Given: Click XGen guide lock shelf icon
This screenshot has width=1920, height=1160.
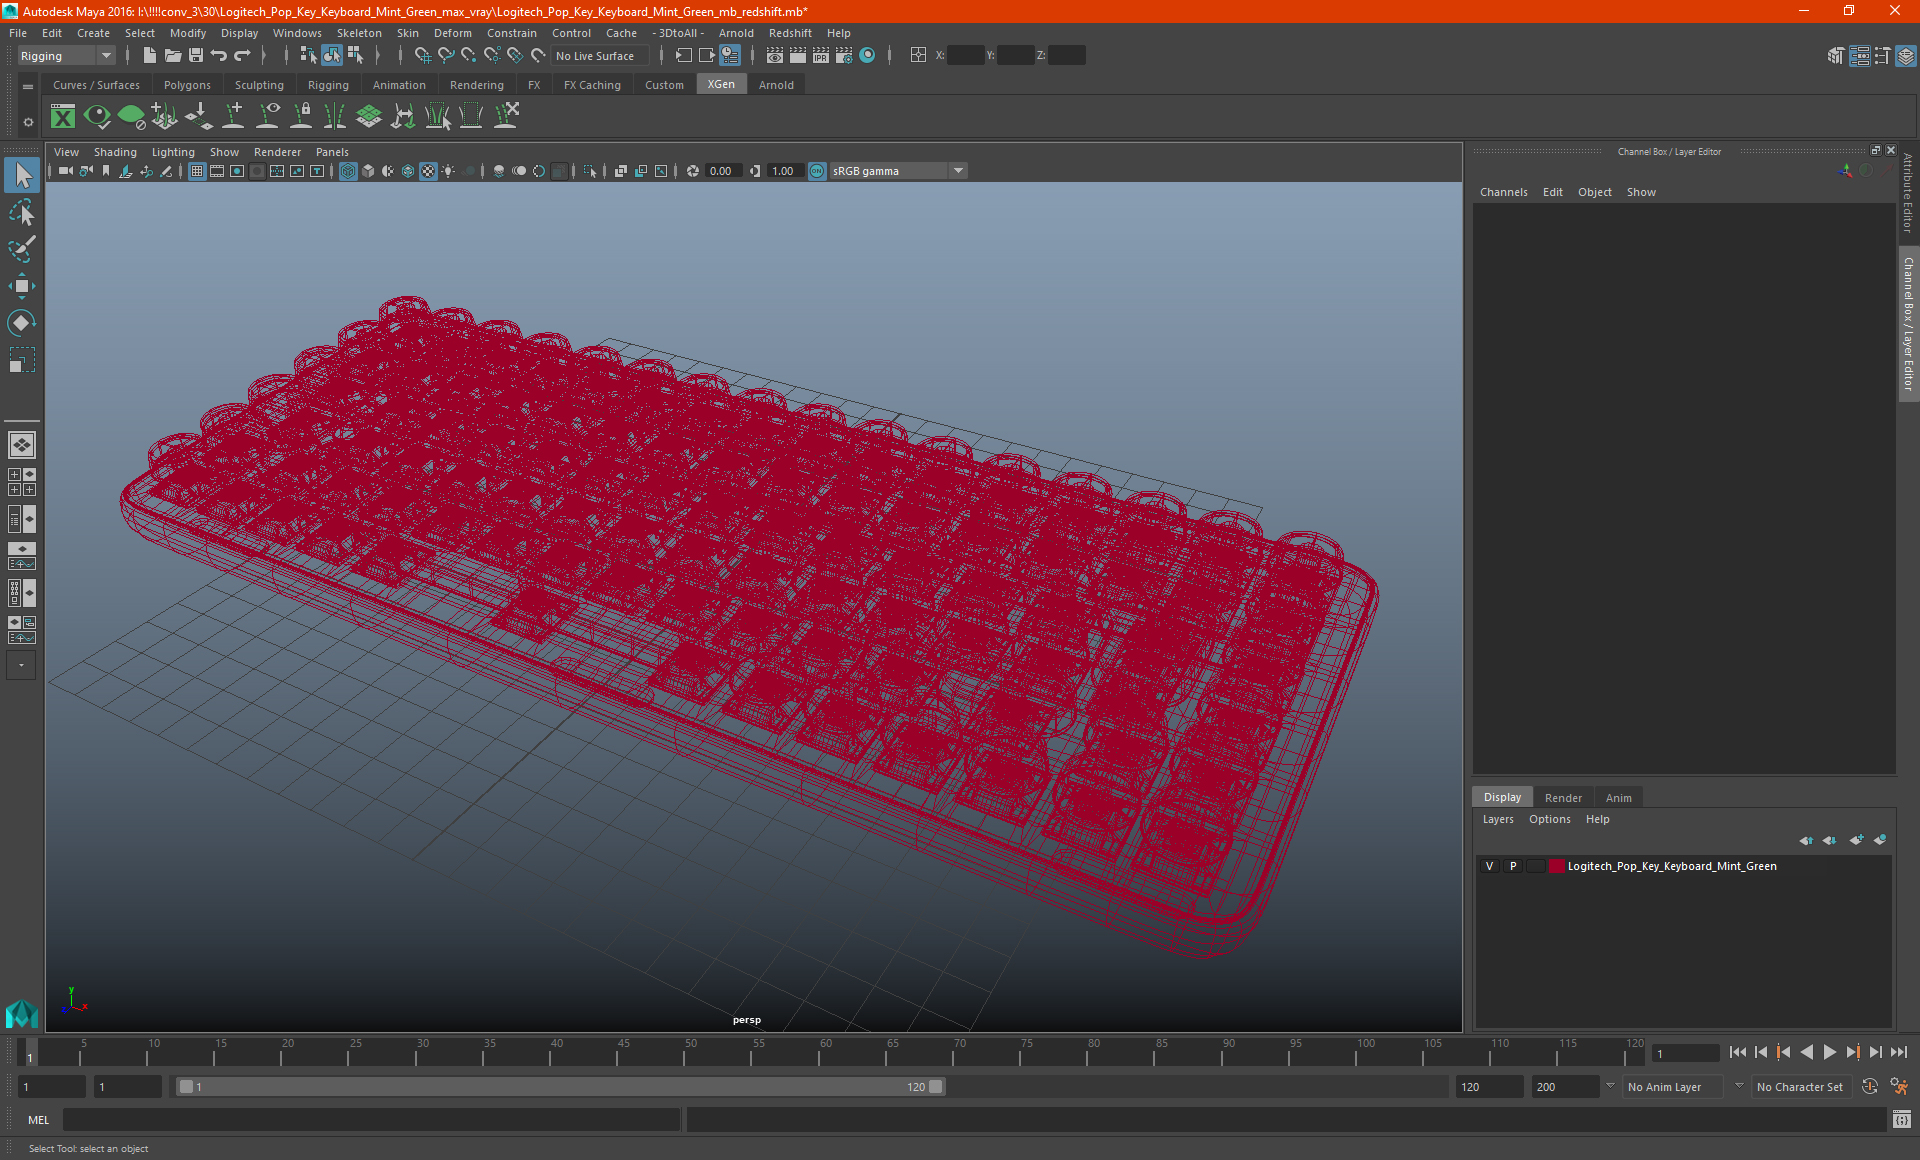Looking at the screenshot, I should (x=301, y=117).
